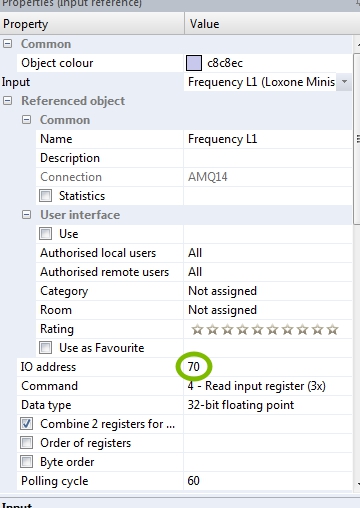The height and width of the screenshot is (508, 360).
Task: Tick the Use checkbox
Action: 46,234
